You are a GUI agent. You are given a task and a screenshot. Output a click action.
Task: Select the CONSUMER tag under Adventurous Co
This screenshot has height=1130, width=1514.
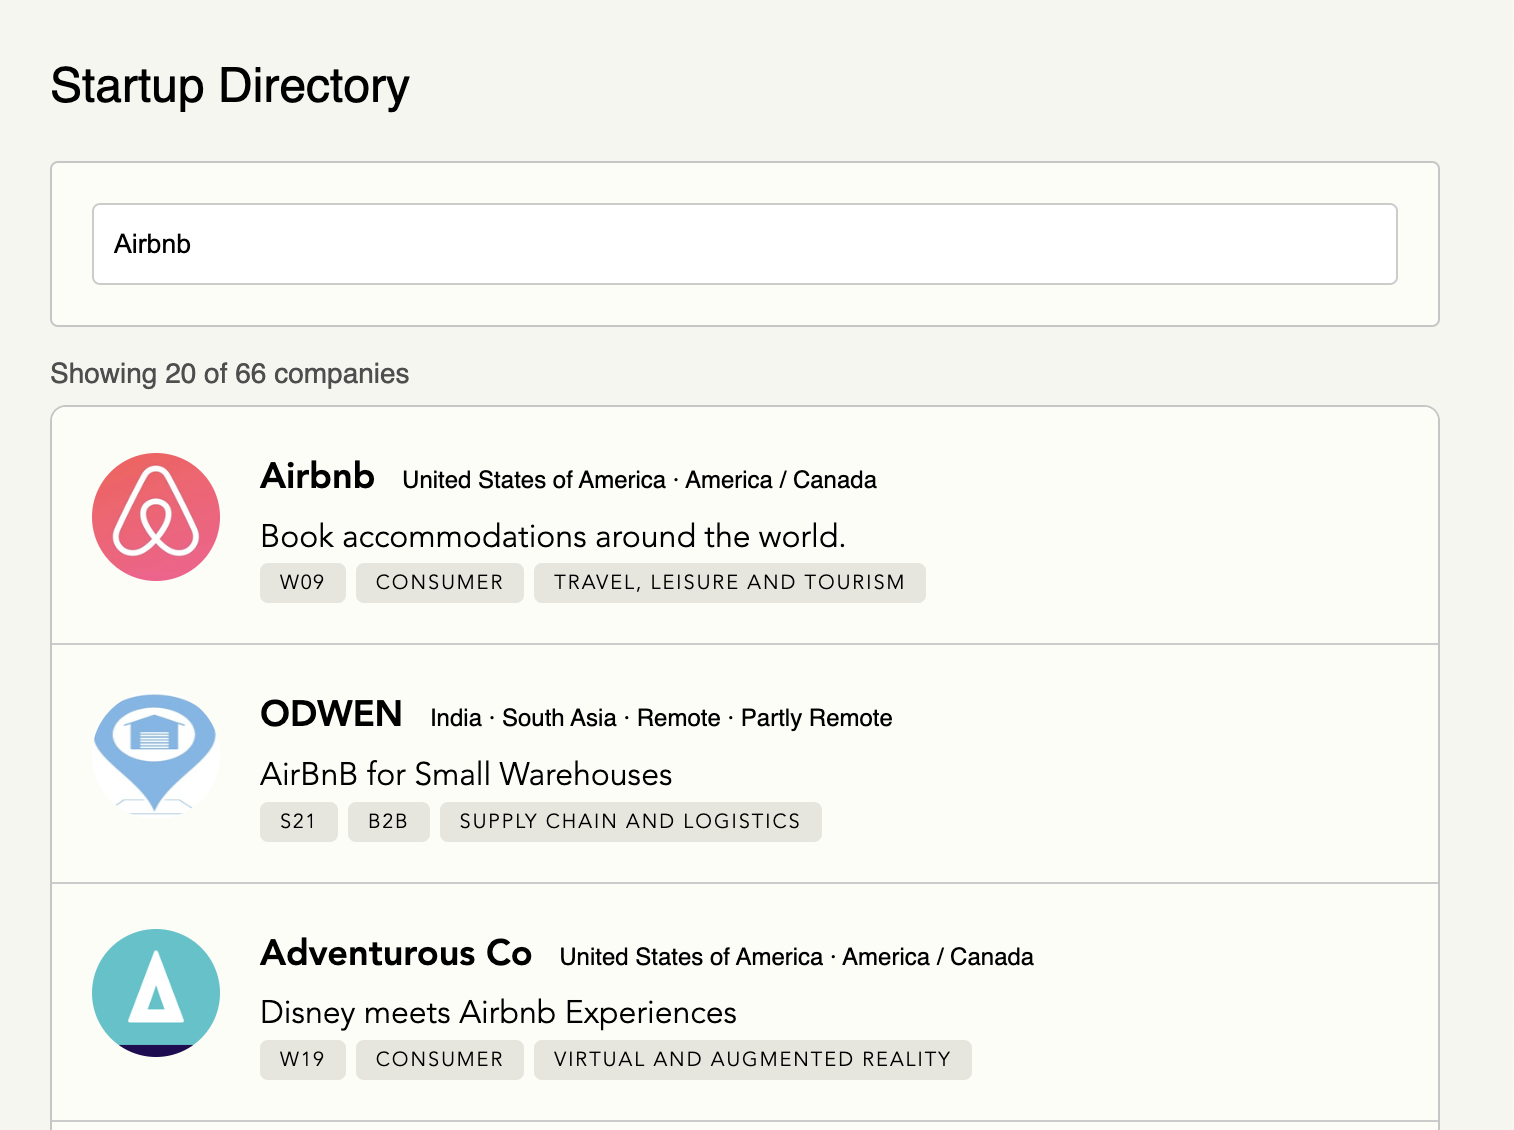point(440,1060)
